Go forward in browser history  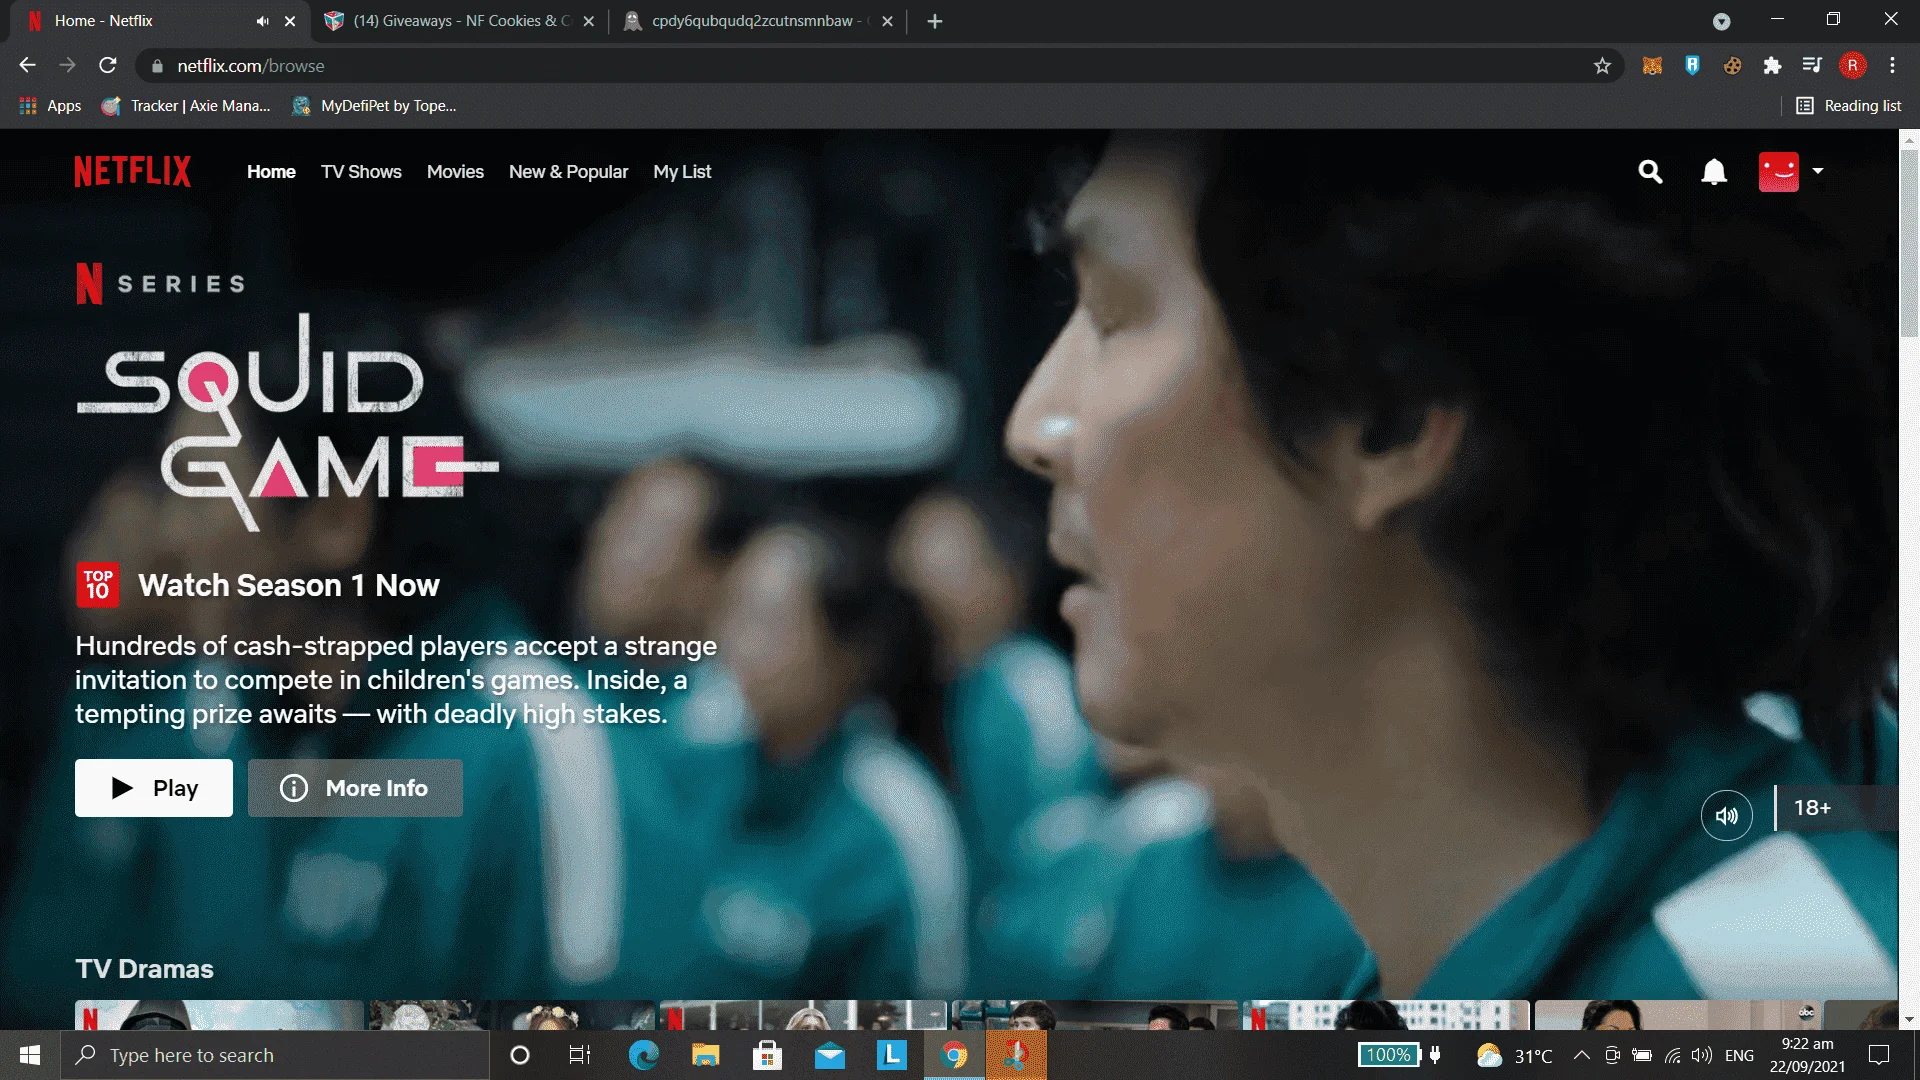(x=67, y=66)
